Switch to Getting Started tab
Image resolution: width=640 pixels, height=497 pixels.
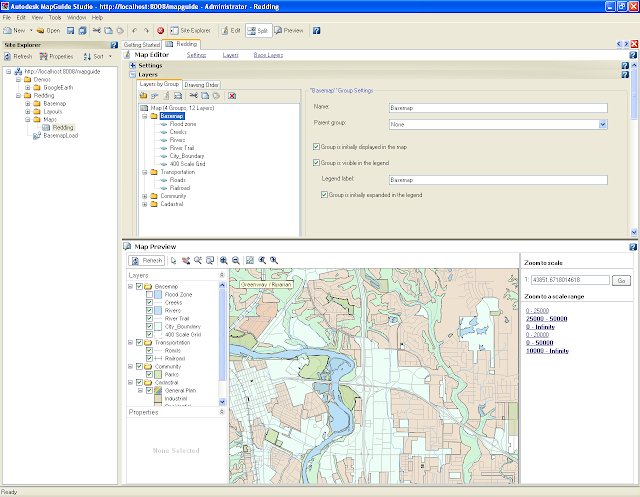(142, 44)
